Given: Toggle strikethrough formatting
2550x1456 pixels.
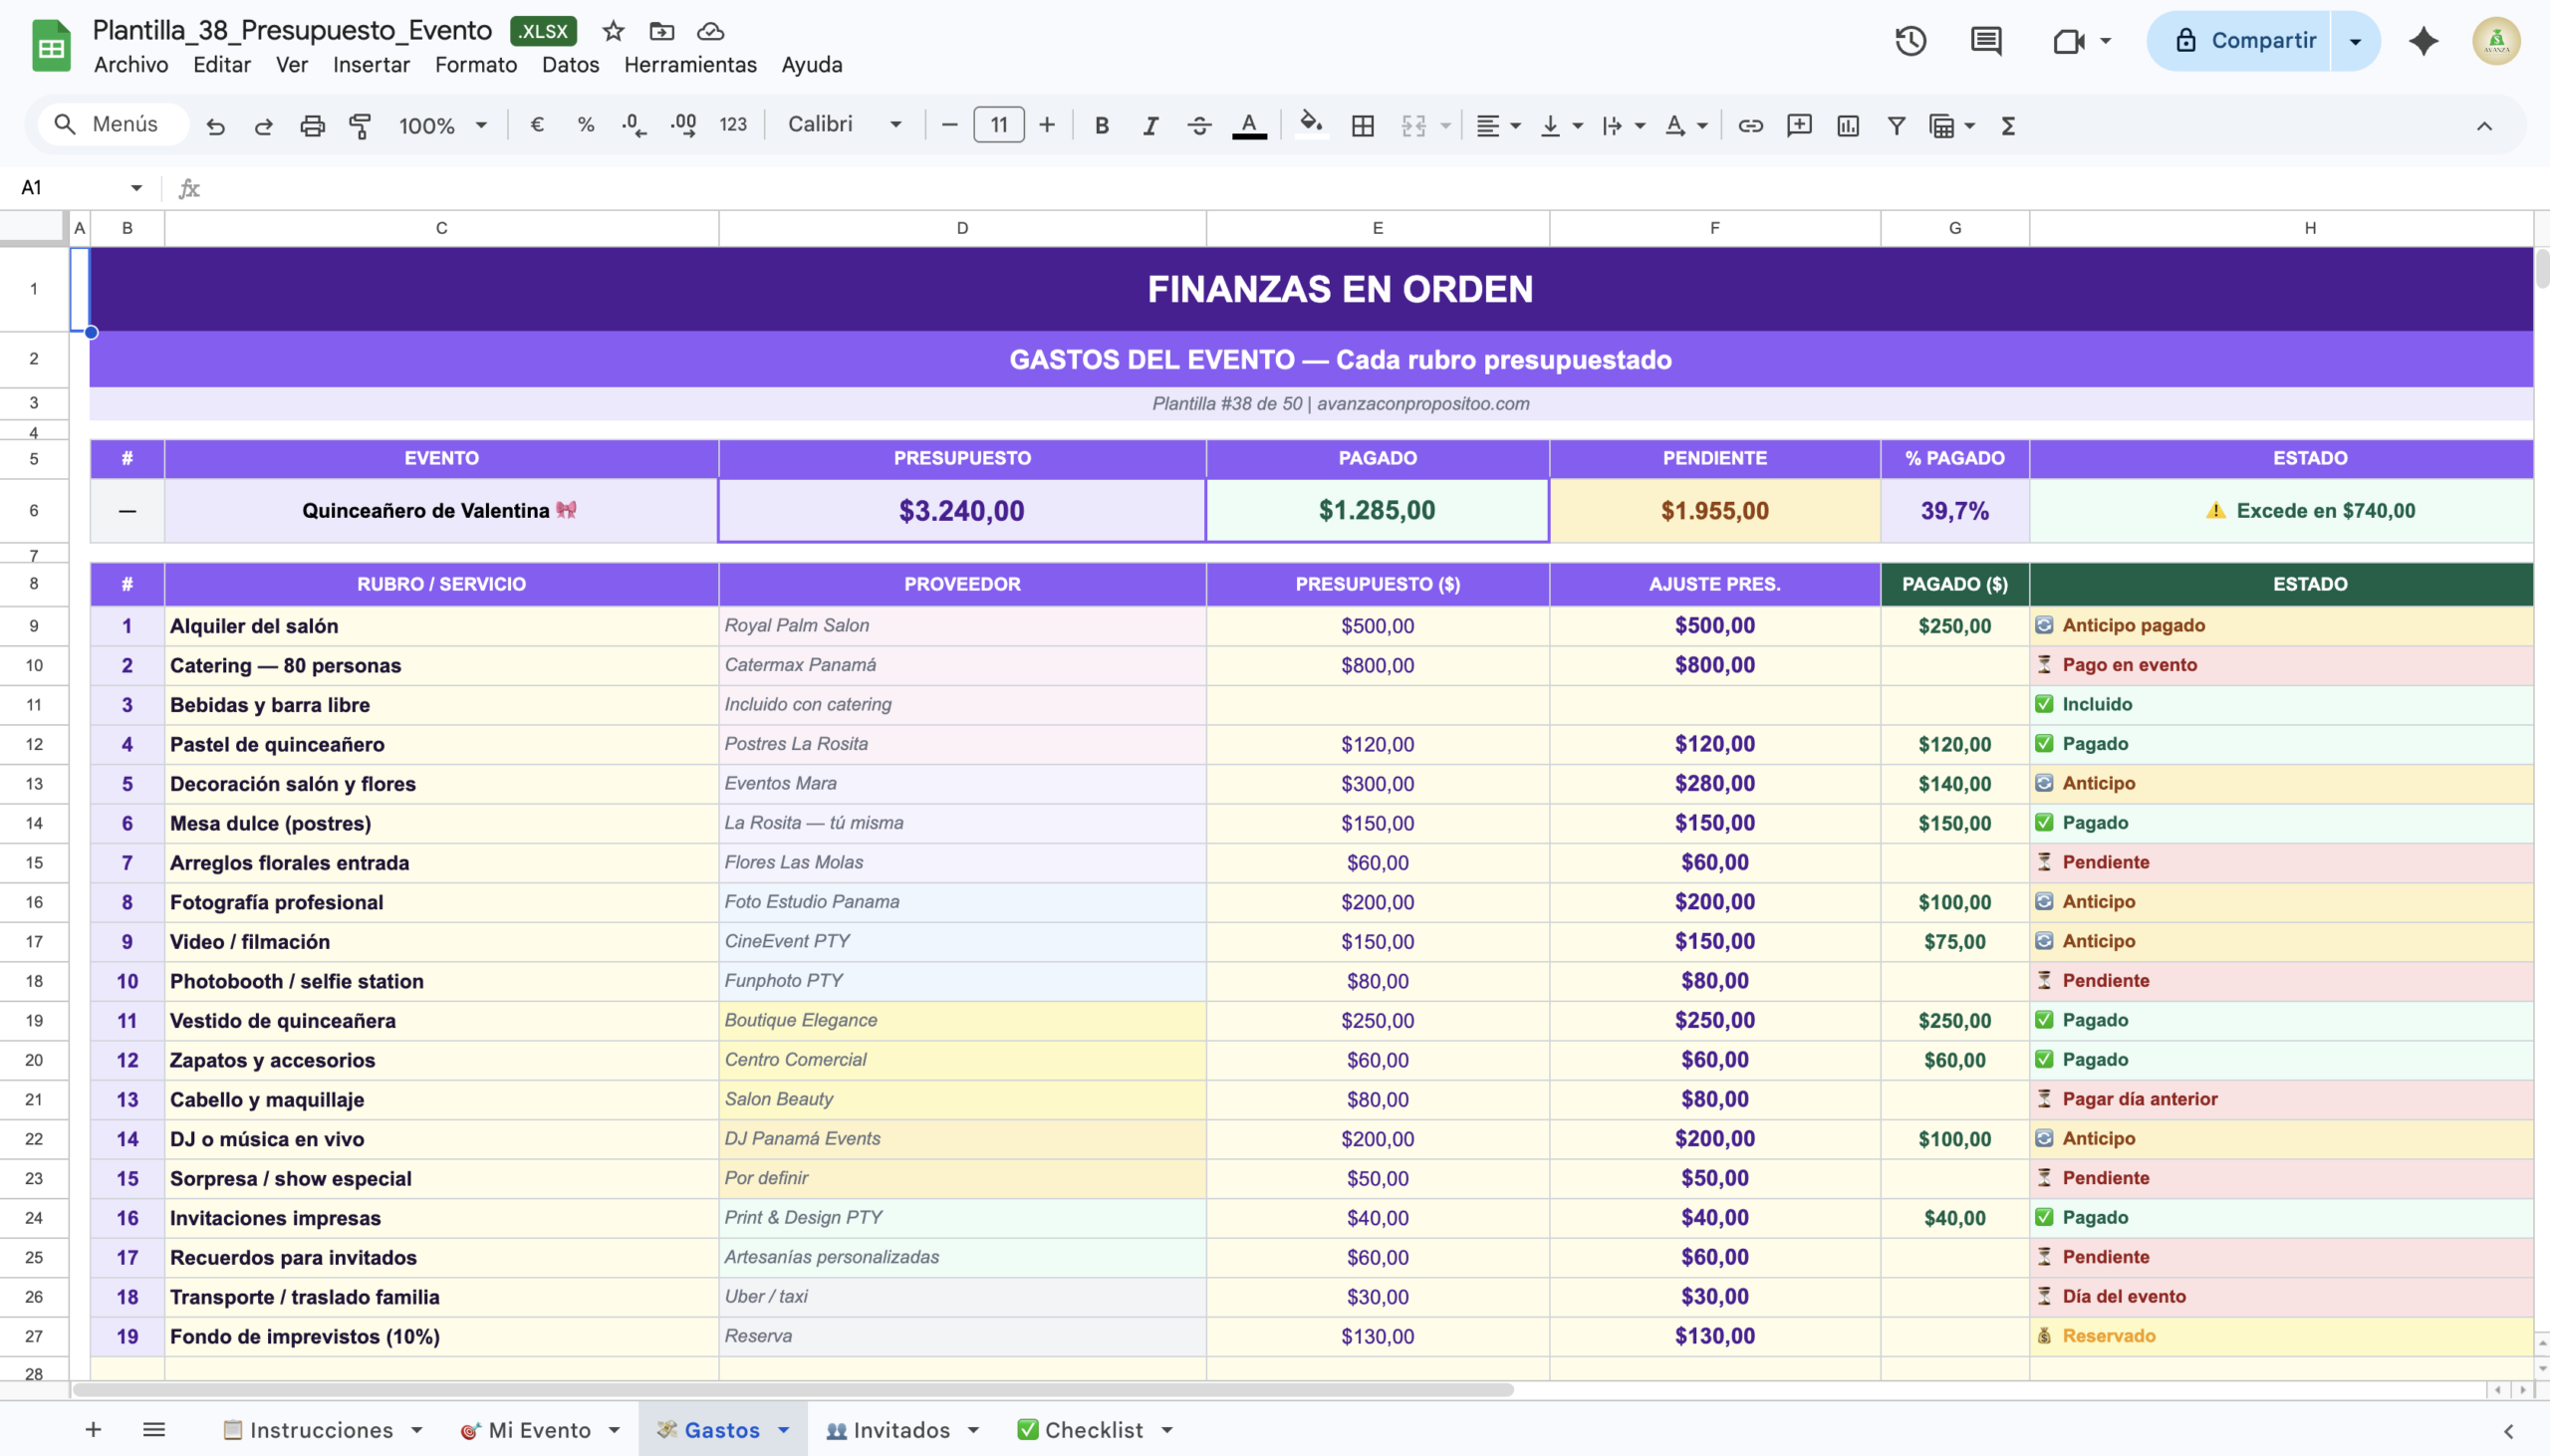Looking at the screenshot, I should pos(1199,125).
